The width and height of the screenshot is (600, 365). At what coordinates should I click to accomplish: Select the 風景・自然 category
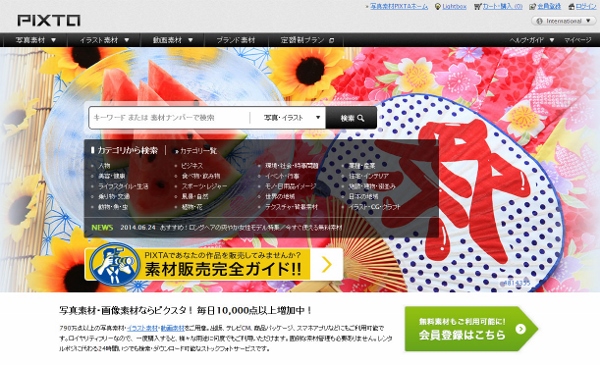pos(195,197)
